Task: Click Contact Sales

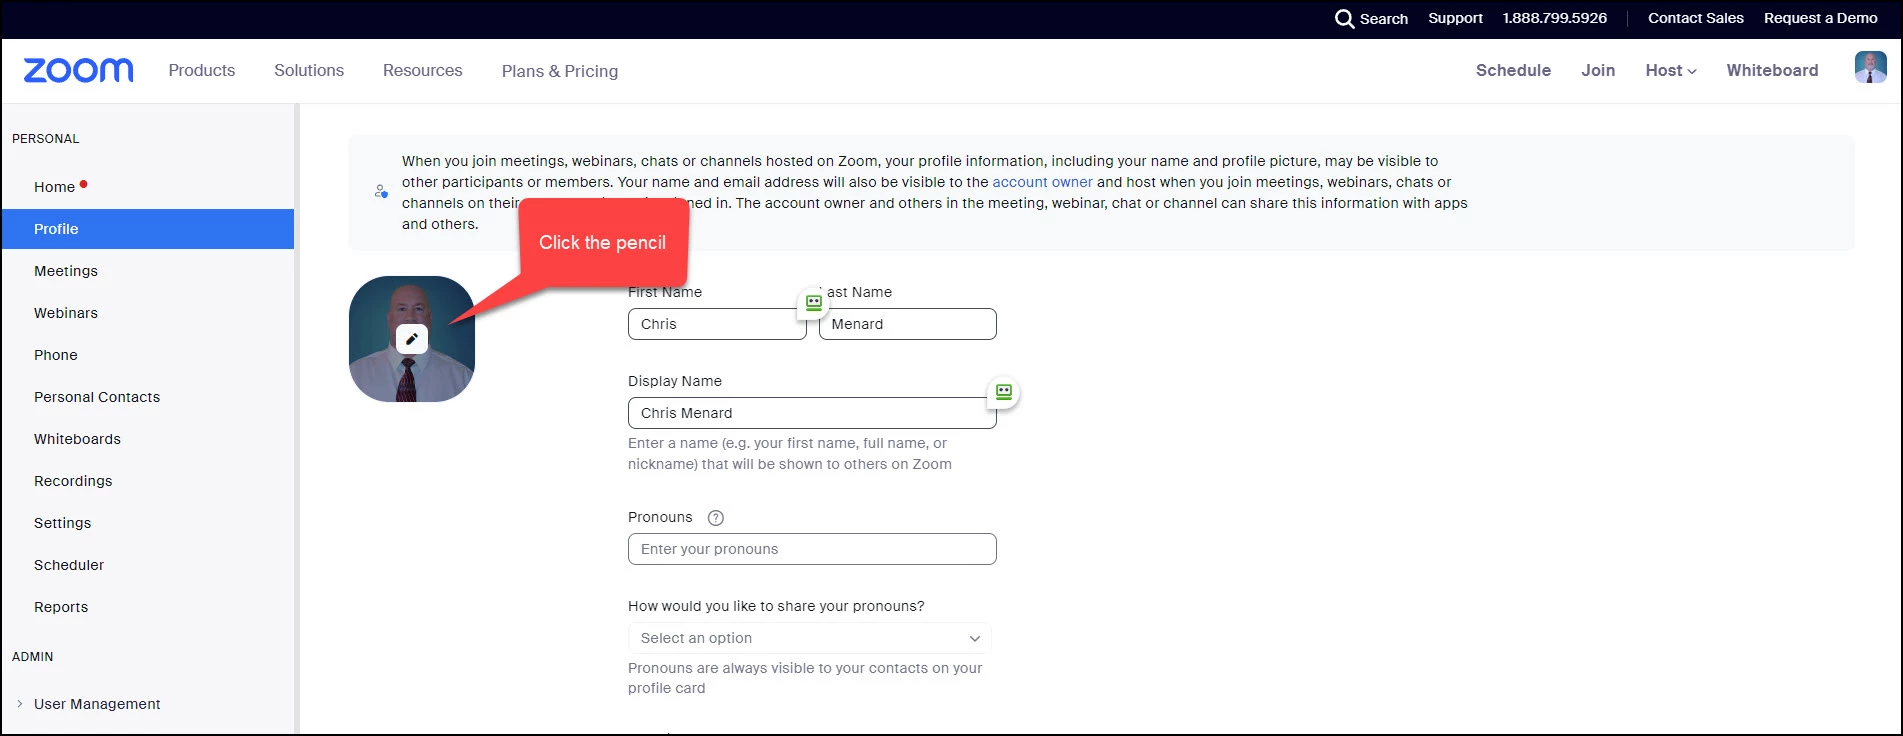Action: 1696,18
